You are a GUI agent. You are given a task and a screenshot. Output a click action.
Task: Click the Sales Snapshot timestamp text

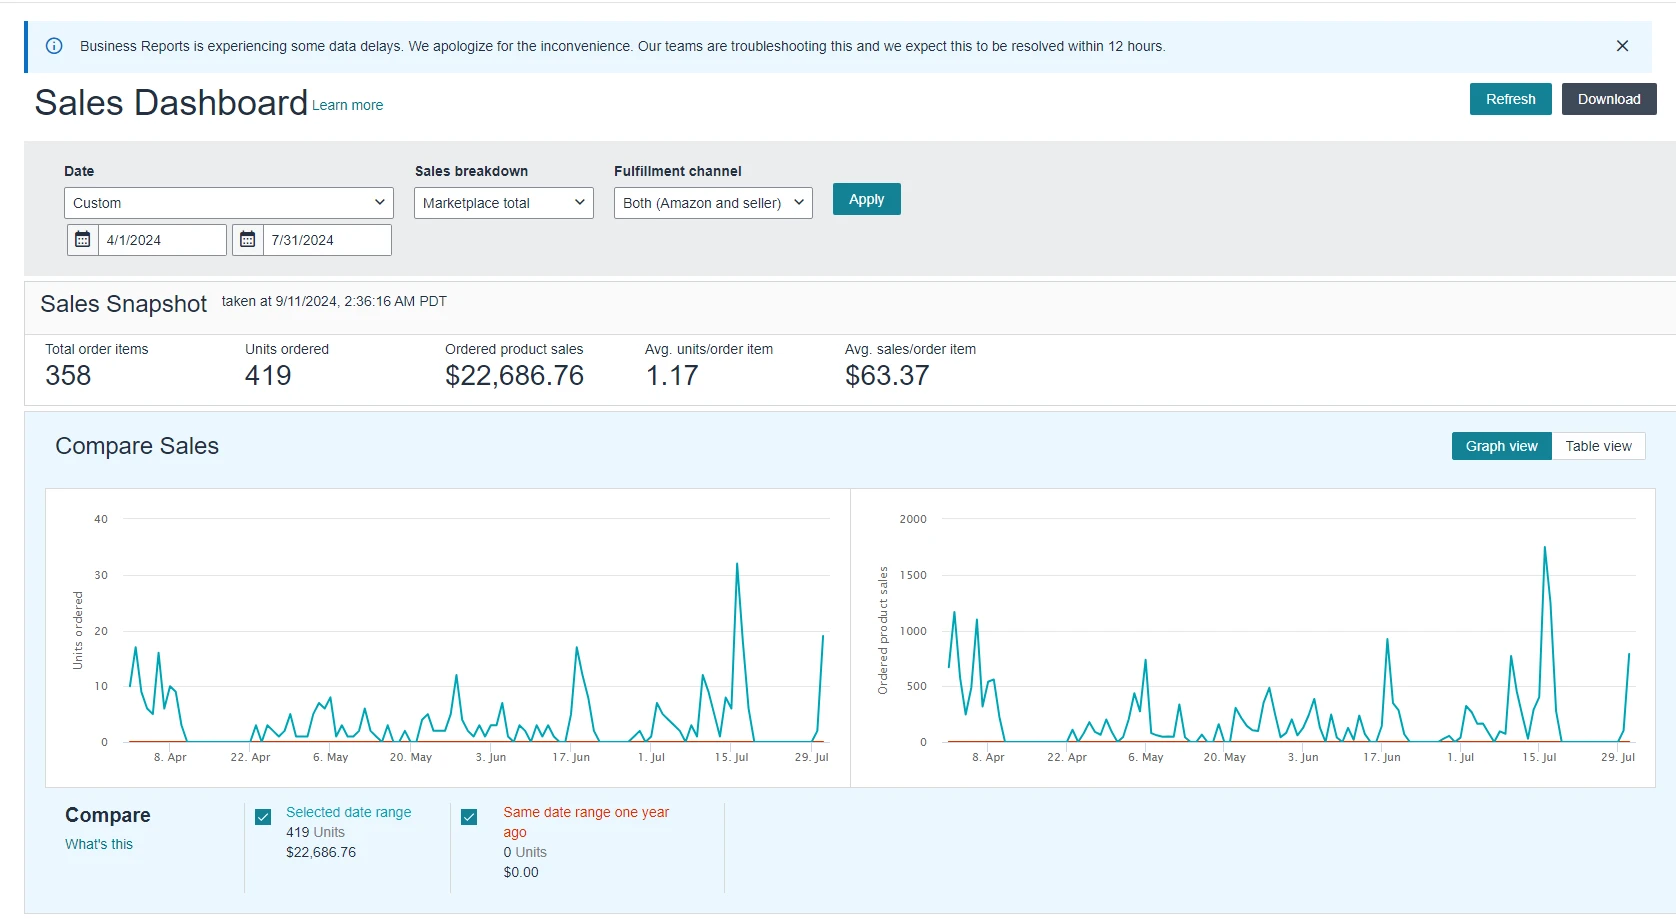[x=334, y=301]
